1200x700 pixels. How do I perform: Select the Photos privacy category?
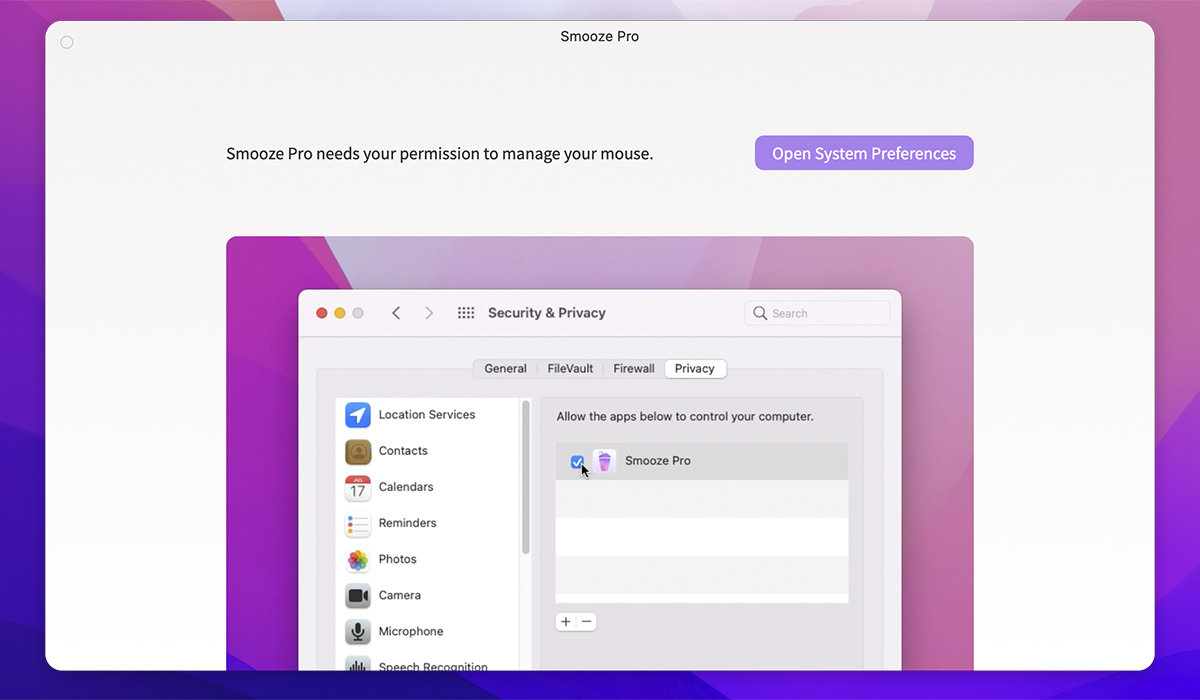[x=398, y=559]
